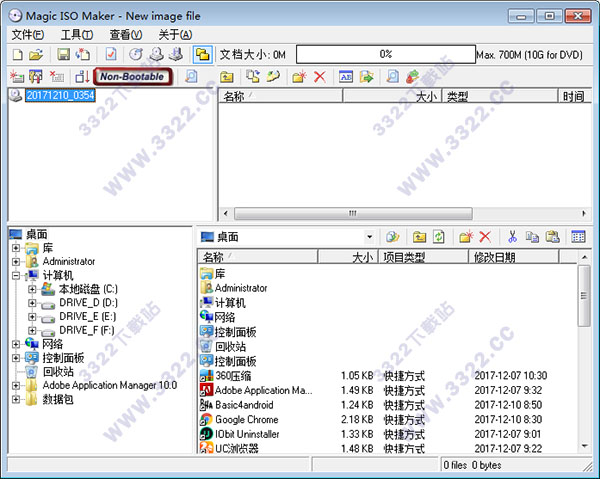Click the Non-Bootable button

point(132,77)
